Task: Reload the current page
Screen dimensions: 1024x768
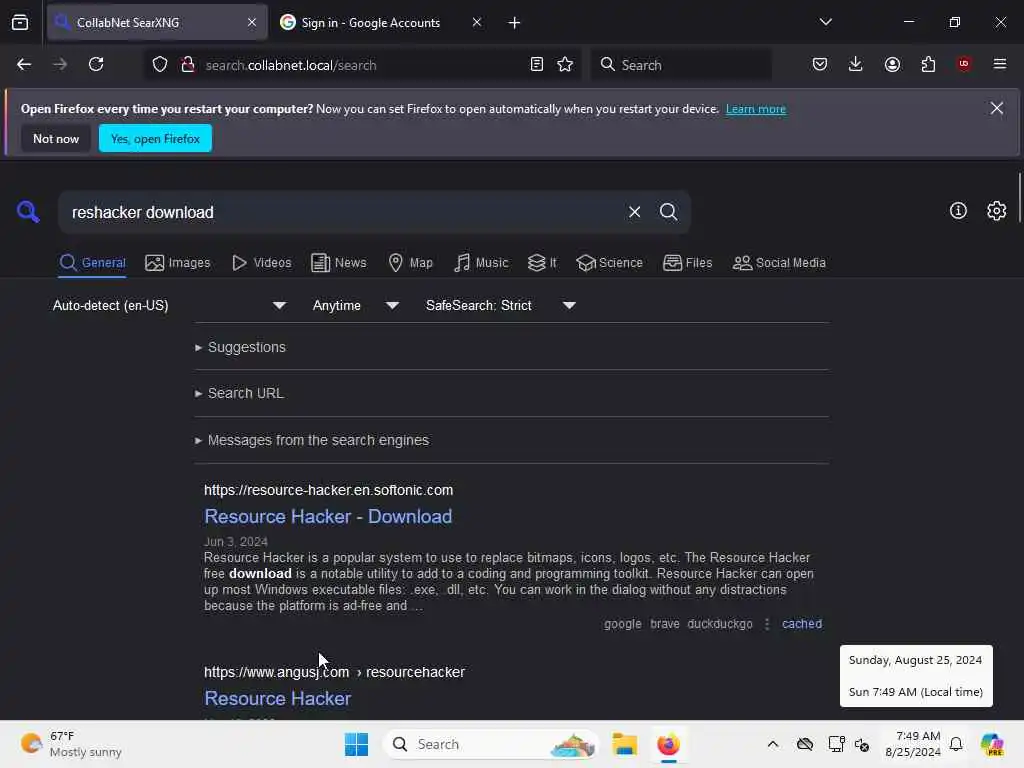Action: 96,65
